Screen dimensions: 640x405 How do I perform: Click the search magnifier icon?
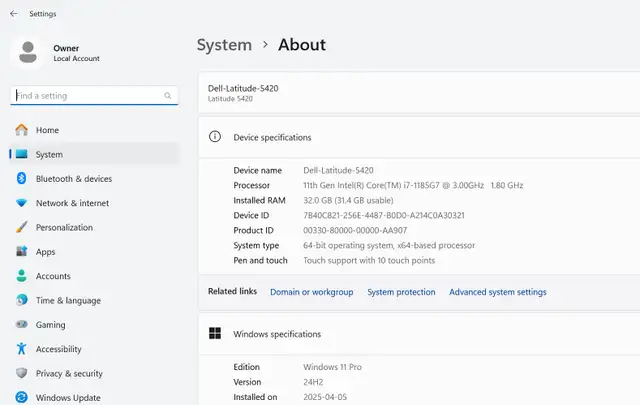coord(167,96)
